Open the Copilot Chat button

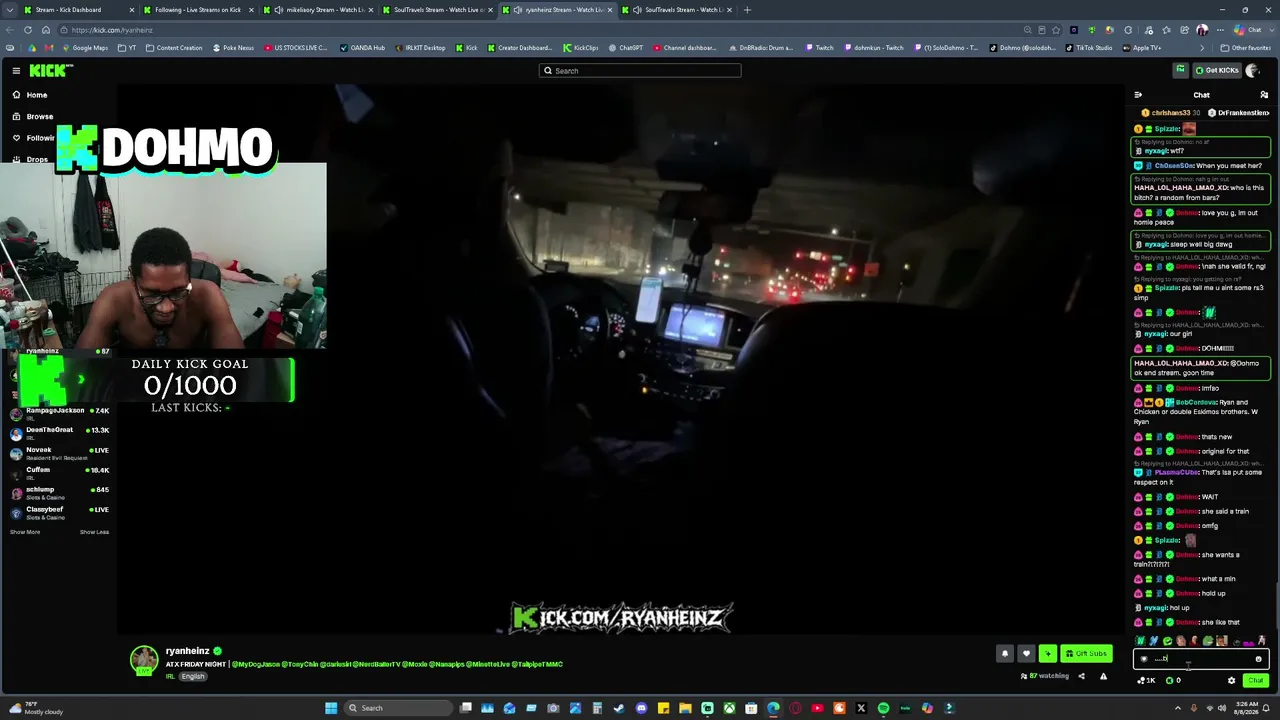click(x=1249, y=30)
